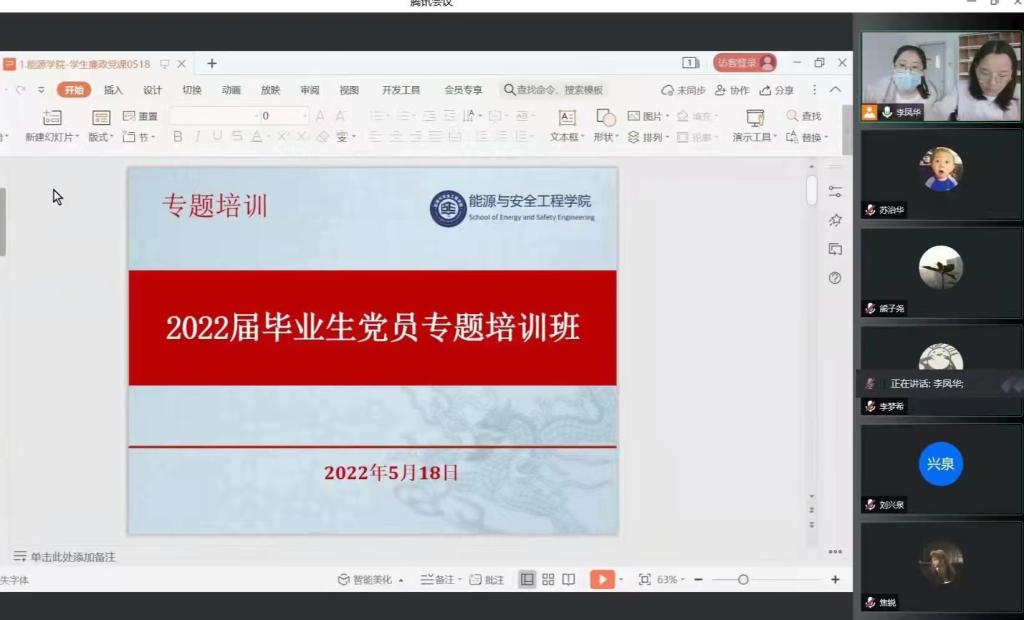Screen dimensions: 1024x620
Task: Open the font size dropdown
Action: pyautogui.click(x=304, y=116)
